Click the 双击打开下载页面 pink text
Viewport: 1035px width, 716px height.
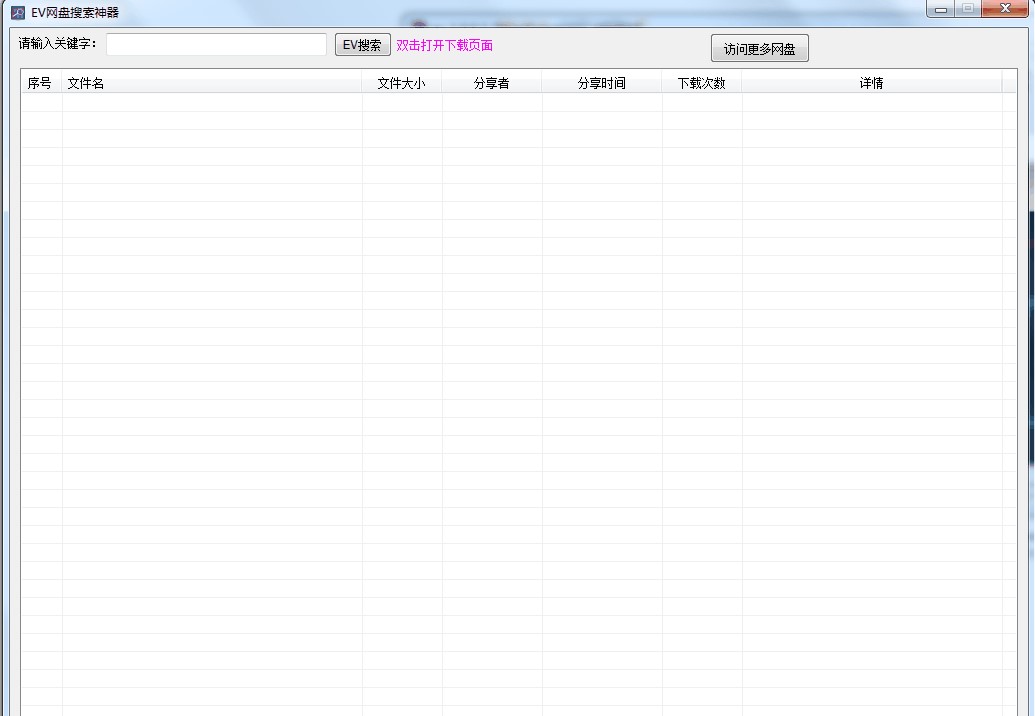tap(444, 45)
